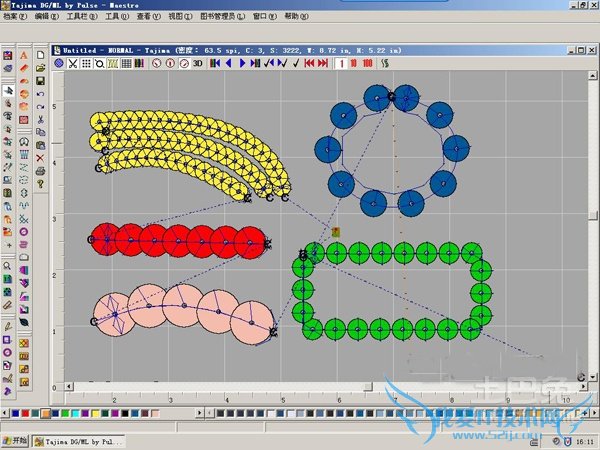Undo the last action

click(x=40, y=94)
